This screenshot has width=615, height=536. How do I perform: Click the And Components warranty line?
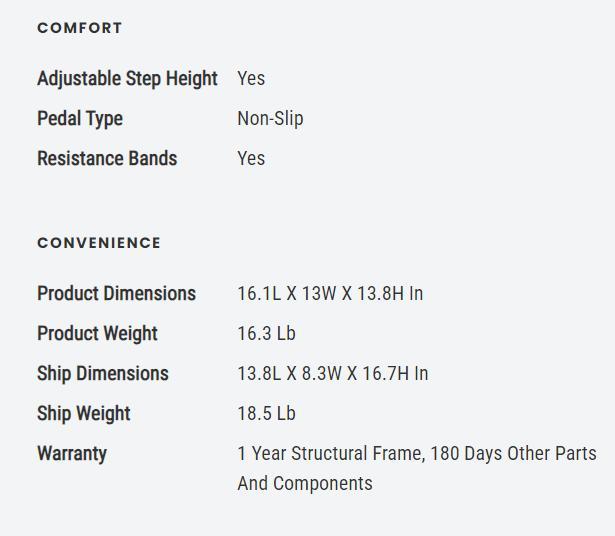(305, 483)
